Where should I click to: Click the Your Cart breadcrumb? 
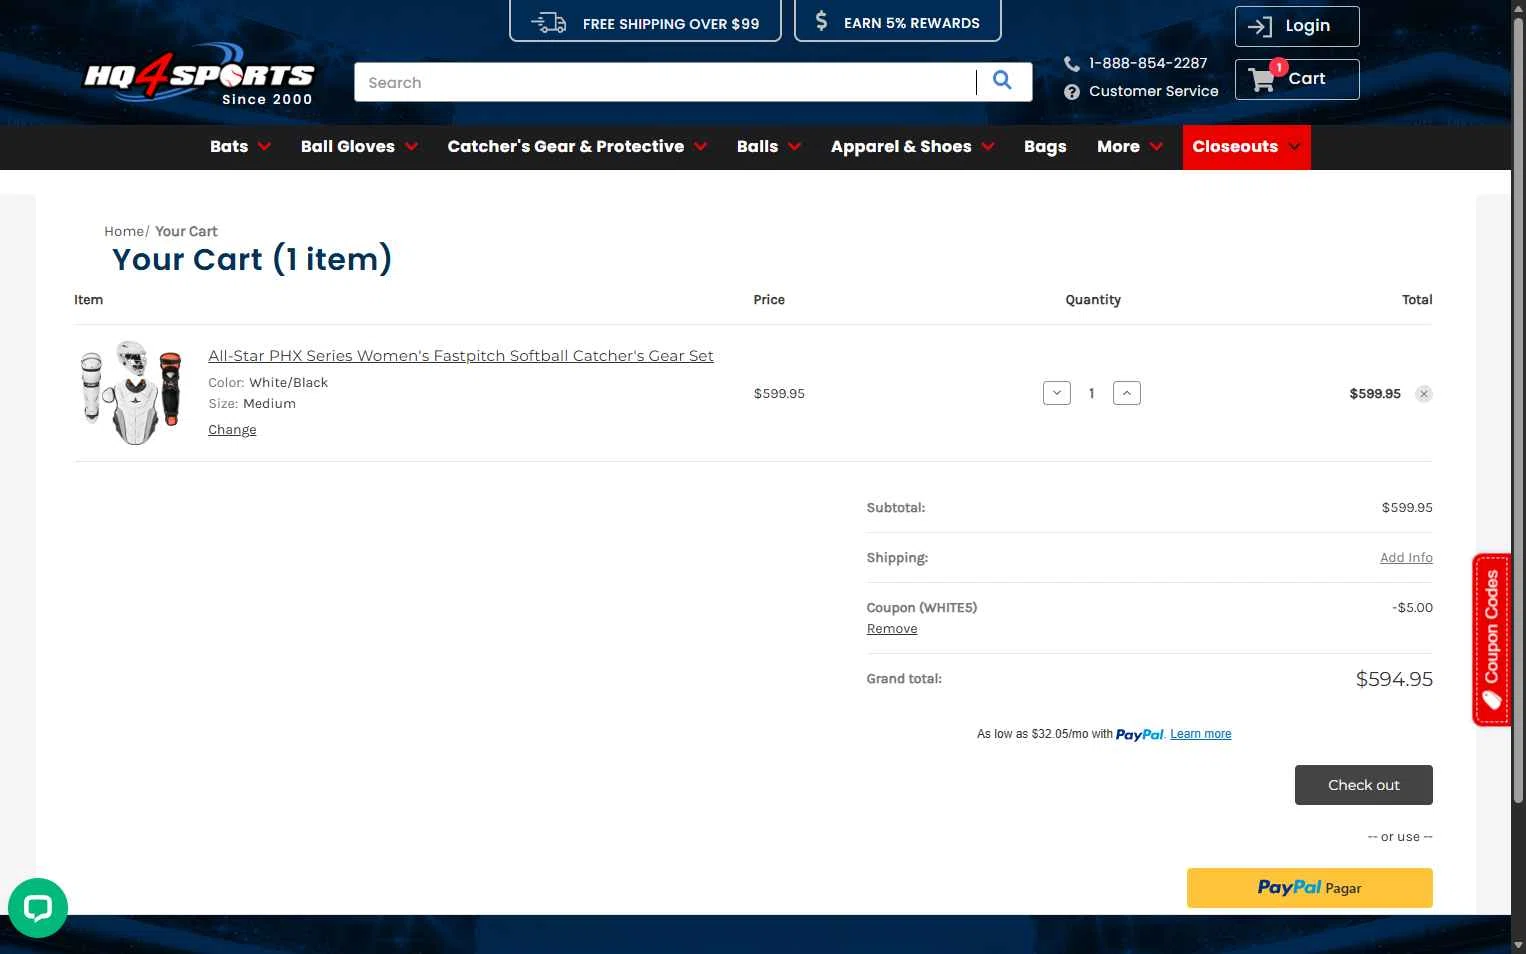[x=186, y=231]
